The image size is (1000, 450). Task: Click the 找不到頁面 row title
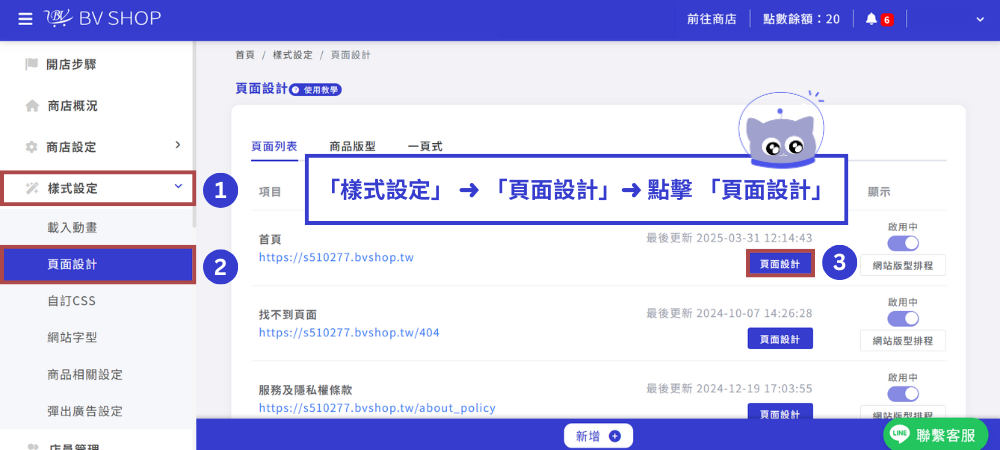click(288, 314)
